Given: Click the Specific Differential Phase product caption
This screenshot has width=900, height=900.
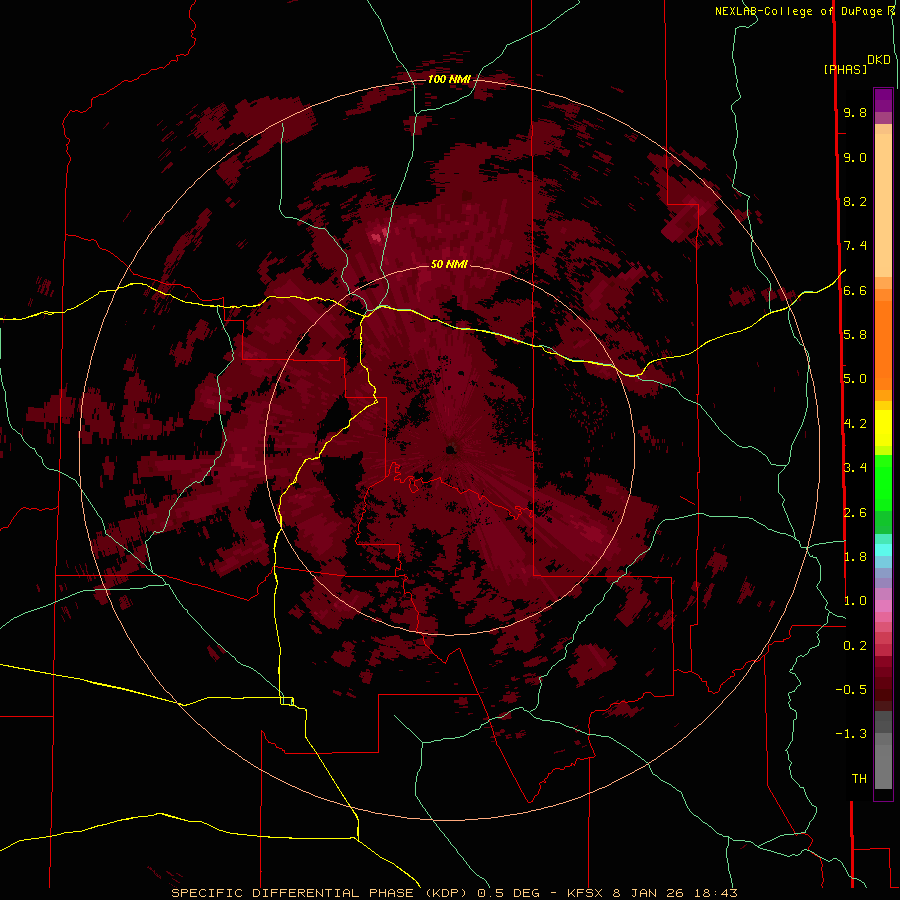Looking at the screenshot, I should (454, 893).
